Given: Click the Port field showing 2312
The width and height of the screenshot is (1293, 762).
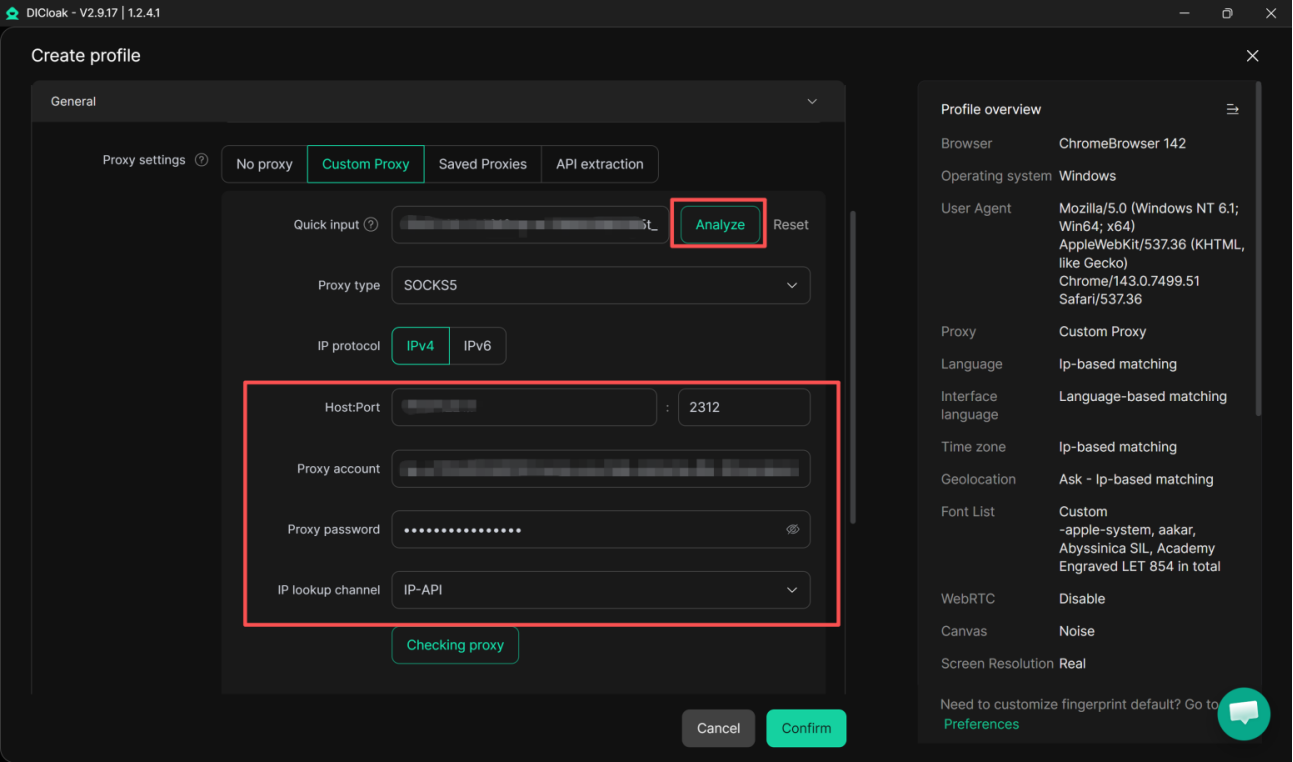Looking at the screenshot, I should 744,407.
